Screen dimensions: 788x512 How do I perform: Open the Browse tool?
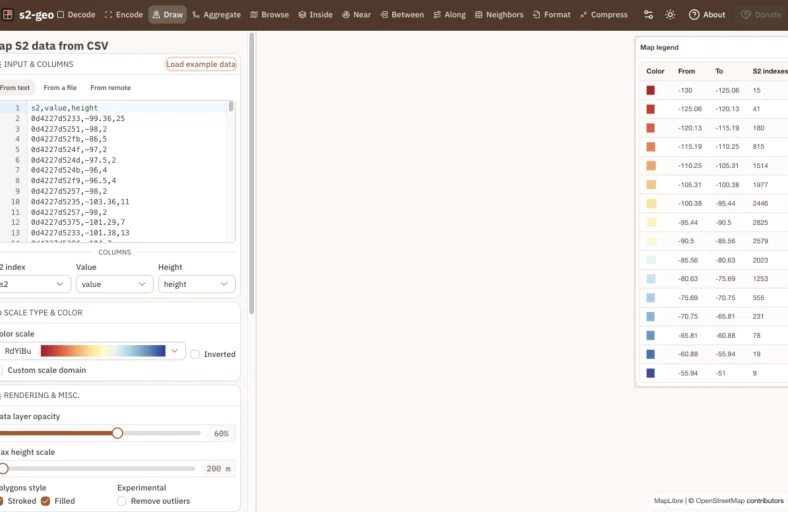pyautogui.click(x=269, y=15)
